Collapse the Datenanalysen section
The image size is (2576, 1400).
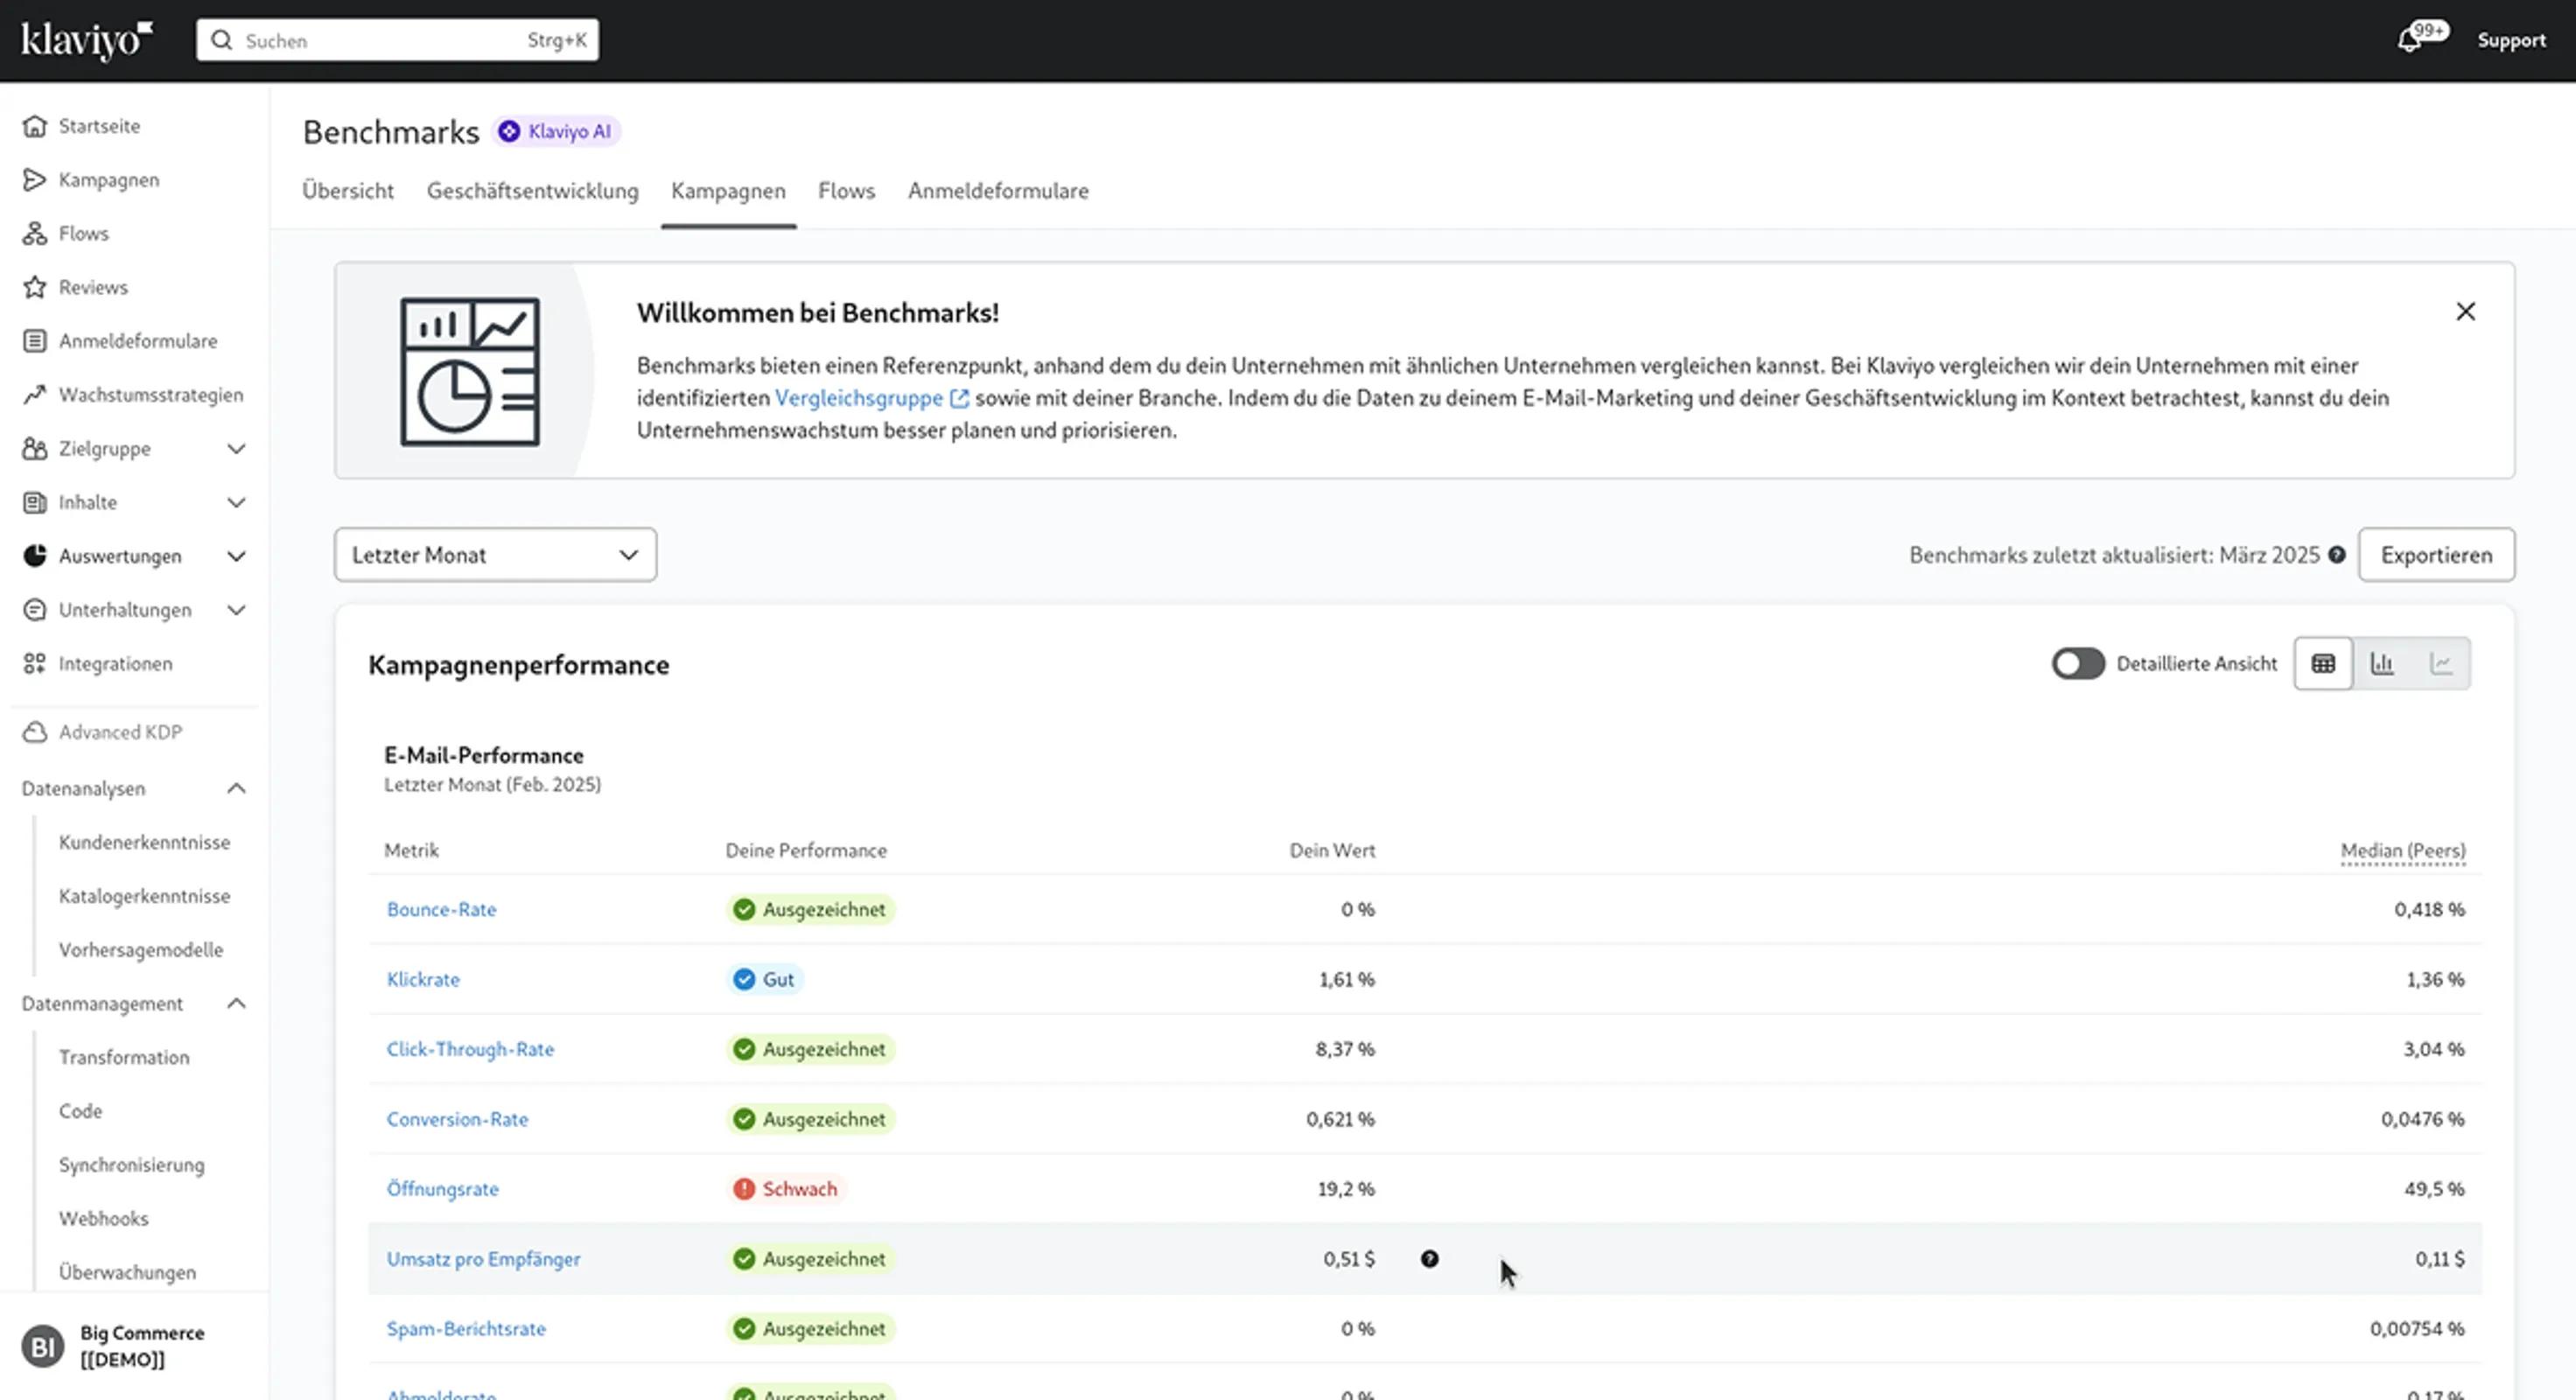point(236,789)
